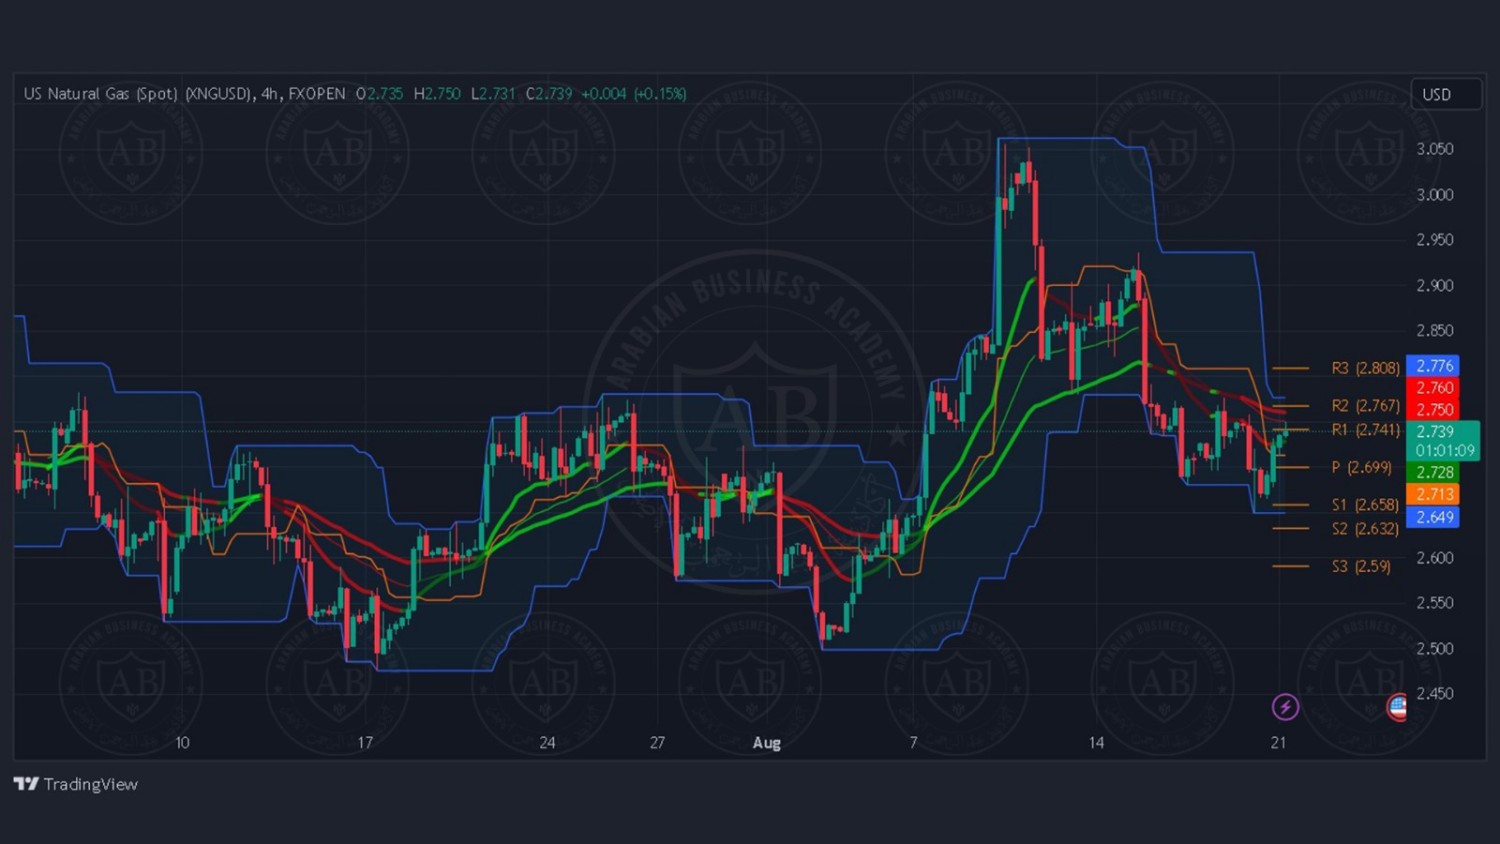
Task: Click the 2.550 price axis tick
Action: (1435, 603)
